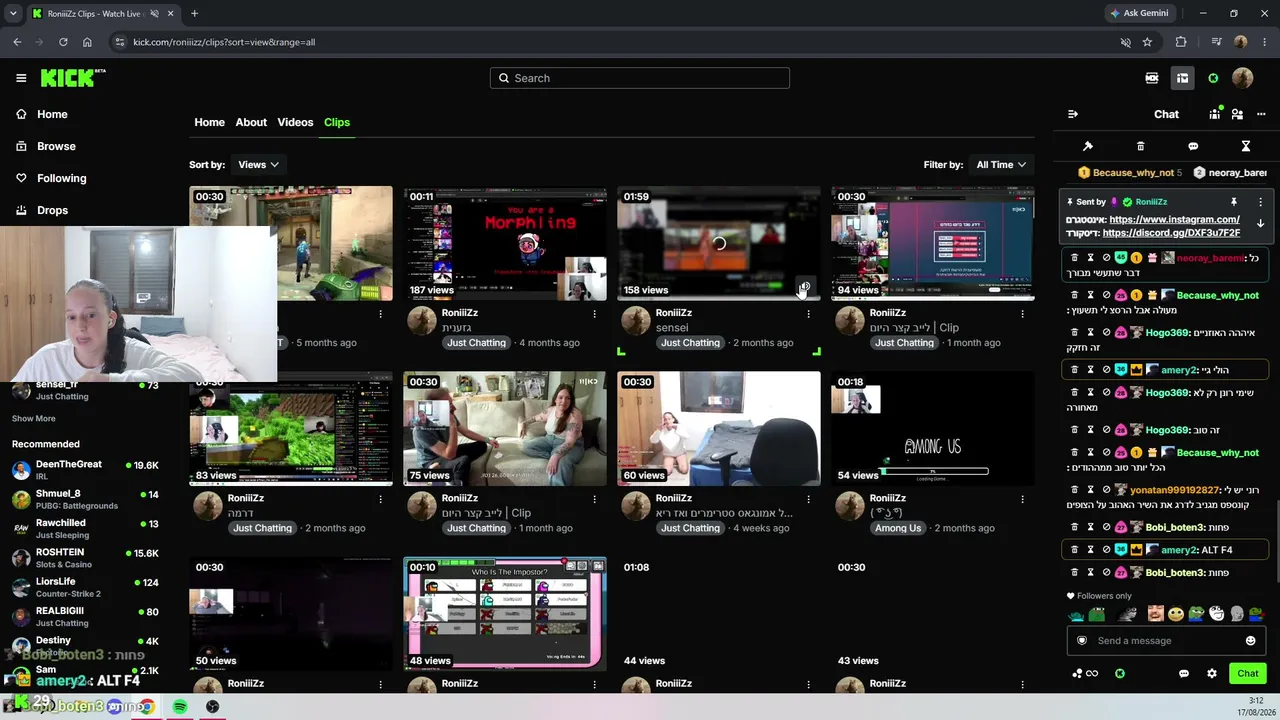The width and height of the screenshot is (1280, 720).
Task: Click the moderation gavel icon
Action: tap(1088, 146)
